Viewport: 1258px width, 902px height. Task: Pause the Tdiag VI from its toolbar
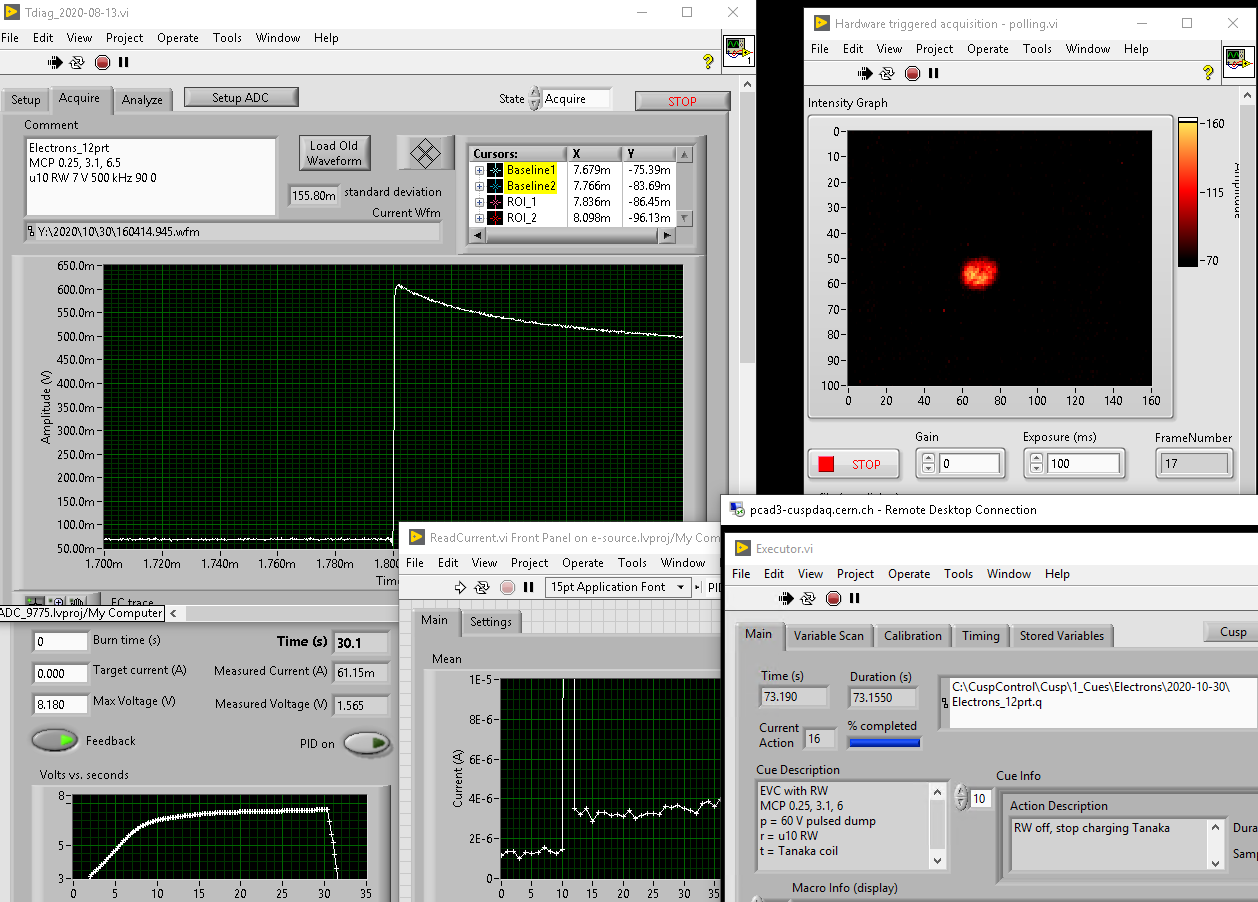click(x=124, y=62)
